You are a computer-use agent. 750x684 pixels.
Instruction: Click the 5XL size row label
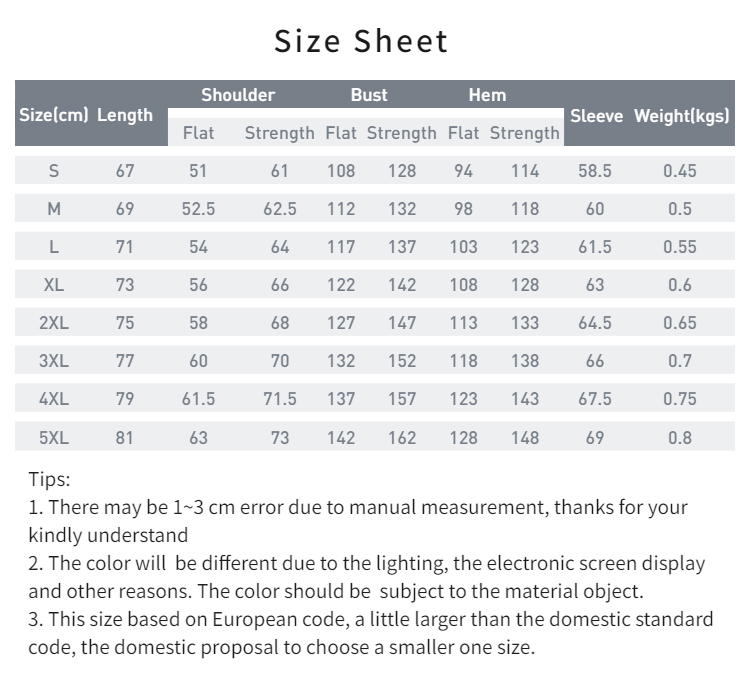tap(54, 437)
